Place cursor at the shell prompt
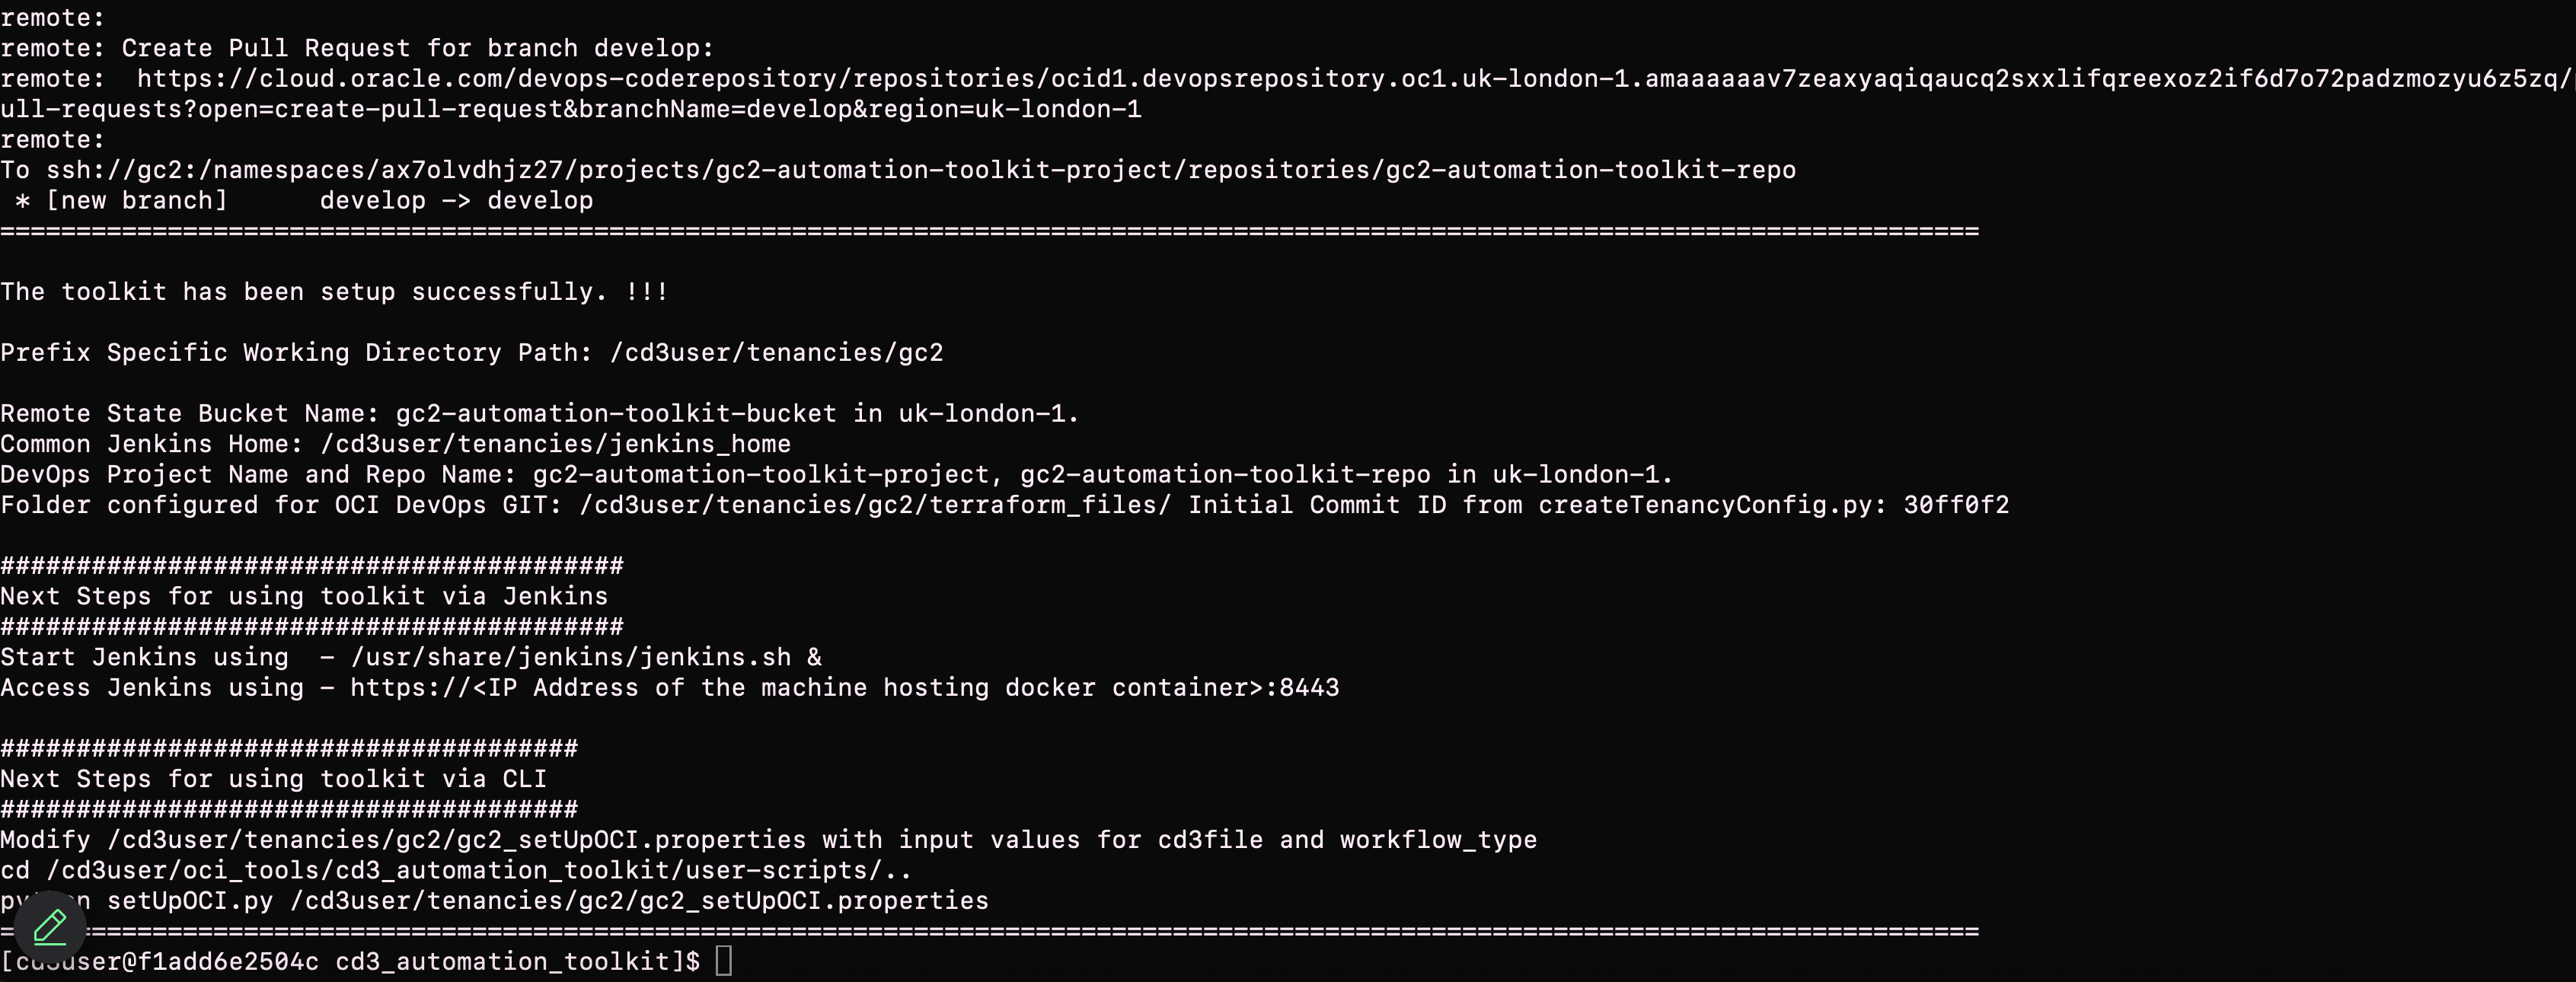2576x982 pixels. (725, 962)
